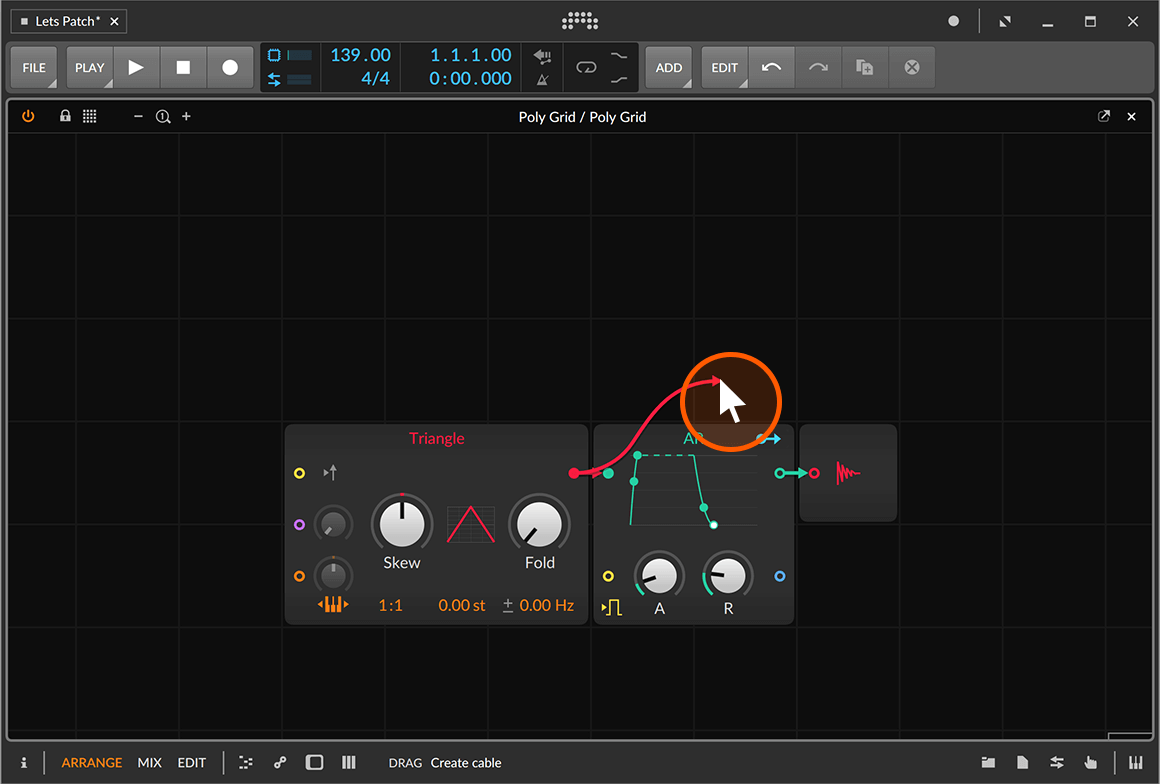1160x784 pixels.
Task: Click the undo arrow icon
Action: [x=771, y=68]
